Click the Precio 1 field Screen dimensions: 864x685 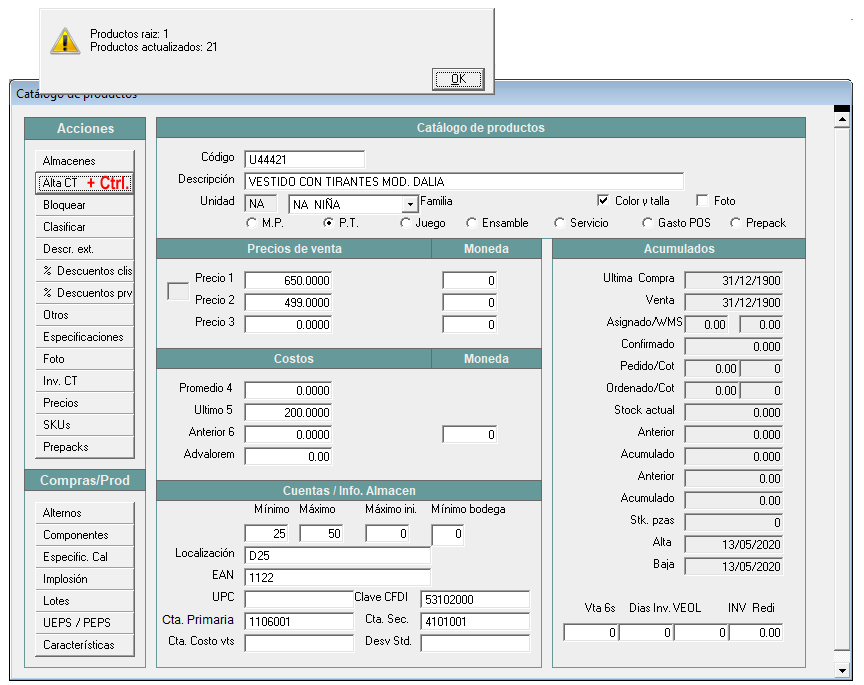click(288, 281)
